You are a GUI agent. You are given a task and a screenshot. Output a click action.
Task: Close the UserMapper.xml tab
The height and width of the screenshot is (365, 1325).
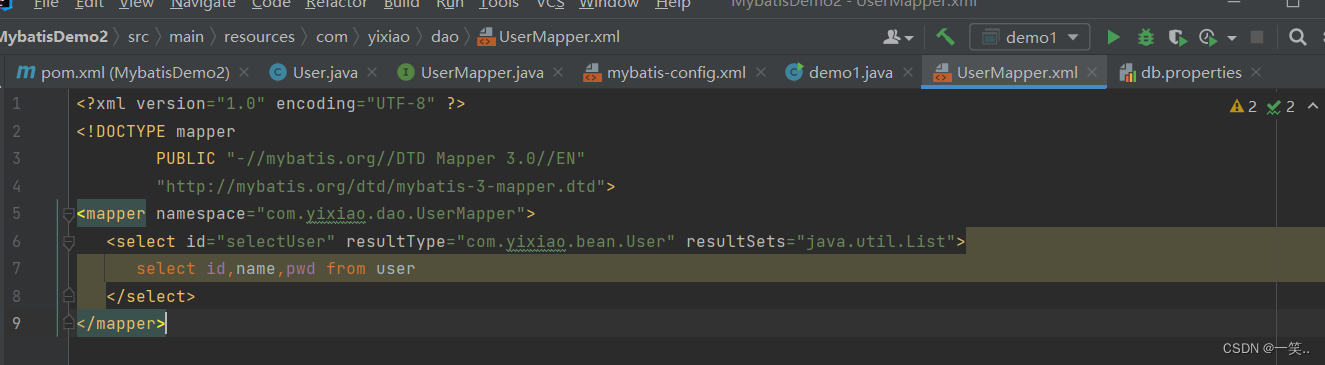[x=1093, y=73]
